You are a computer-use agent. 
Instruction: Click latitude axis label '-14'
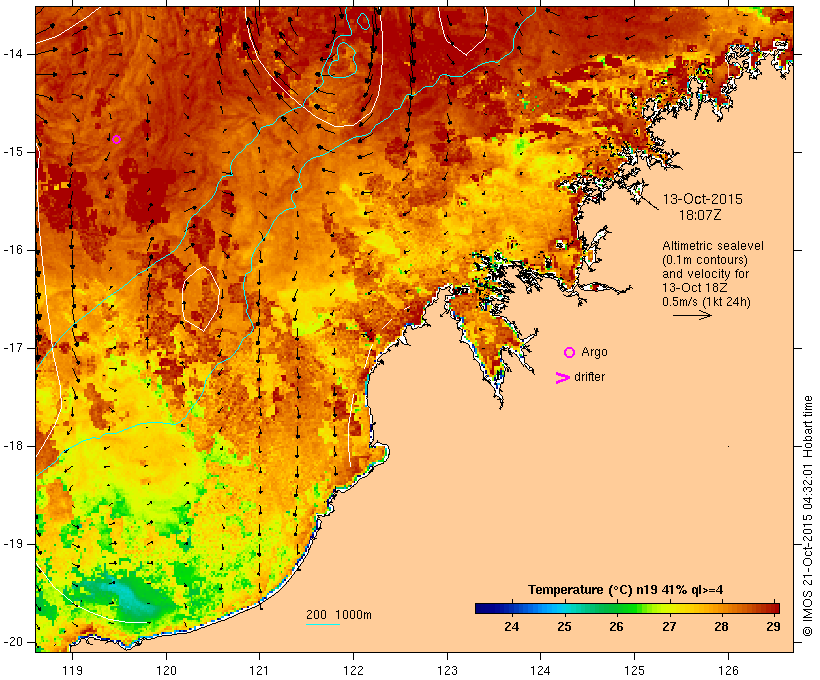pyautogui.click(x=12, y=54)
